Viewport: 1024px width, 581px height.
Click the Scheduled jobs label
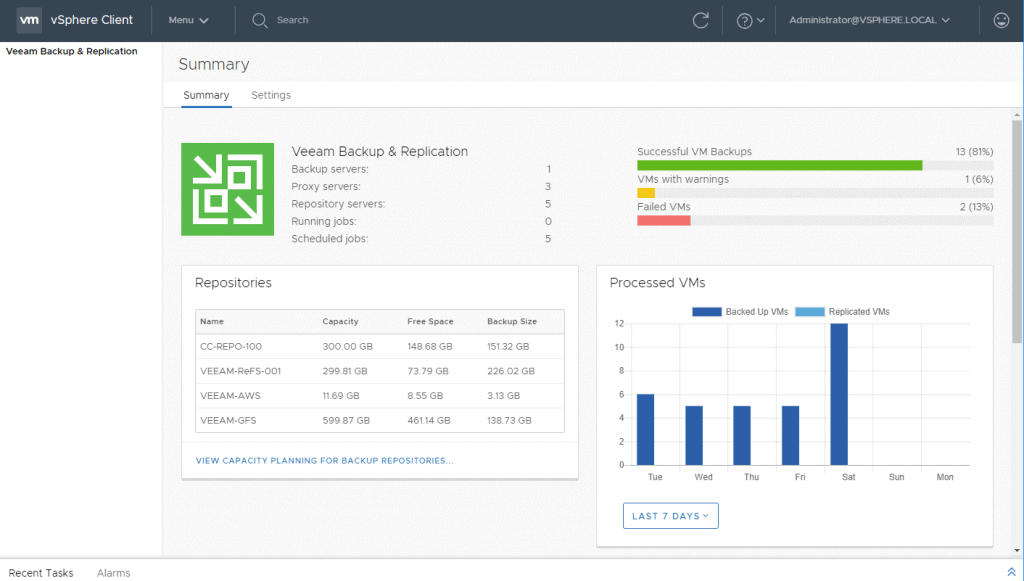click(330, 239)
